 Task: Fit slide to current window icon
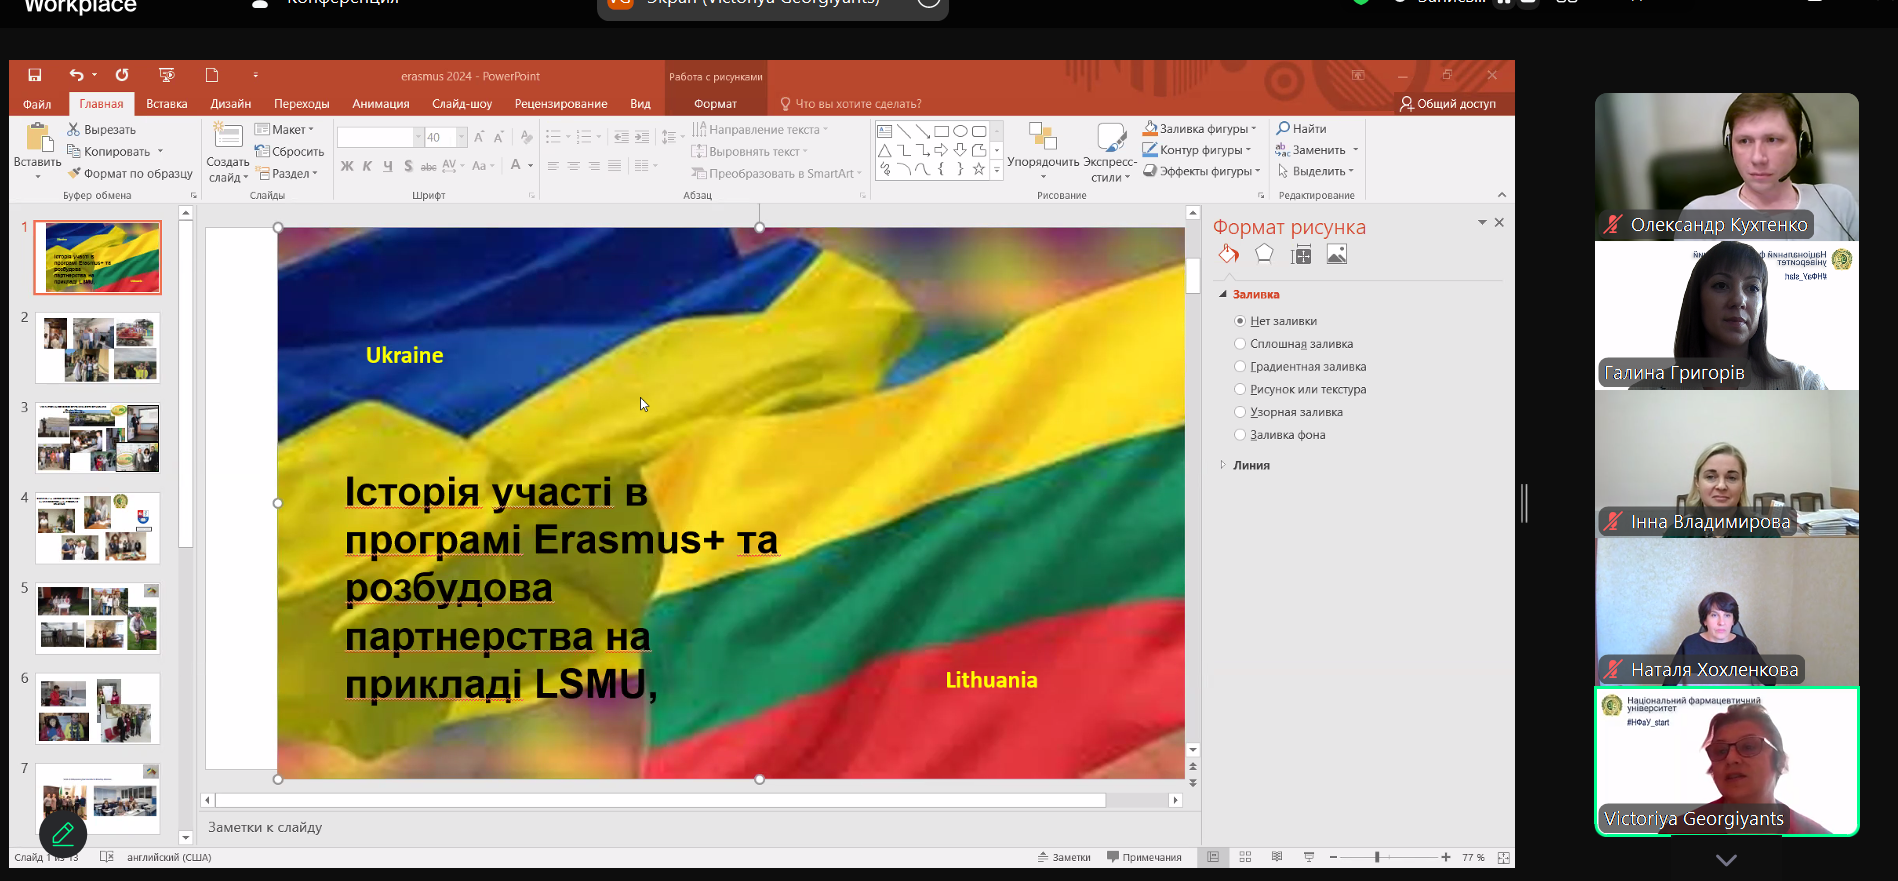1503,857
